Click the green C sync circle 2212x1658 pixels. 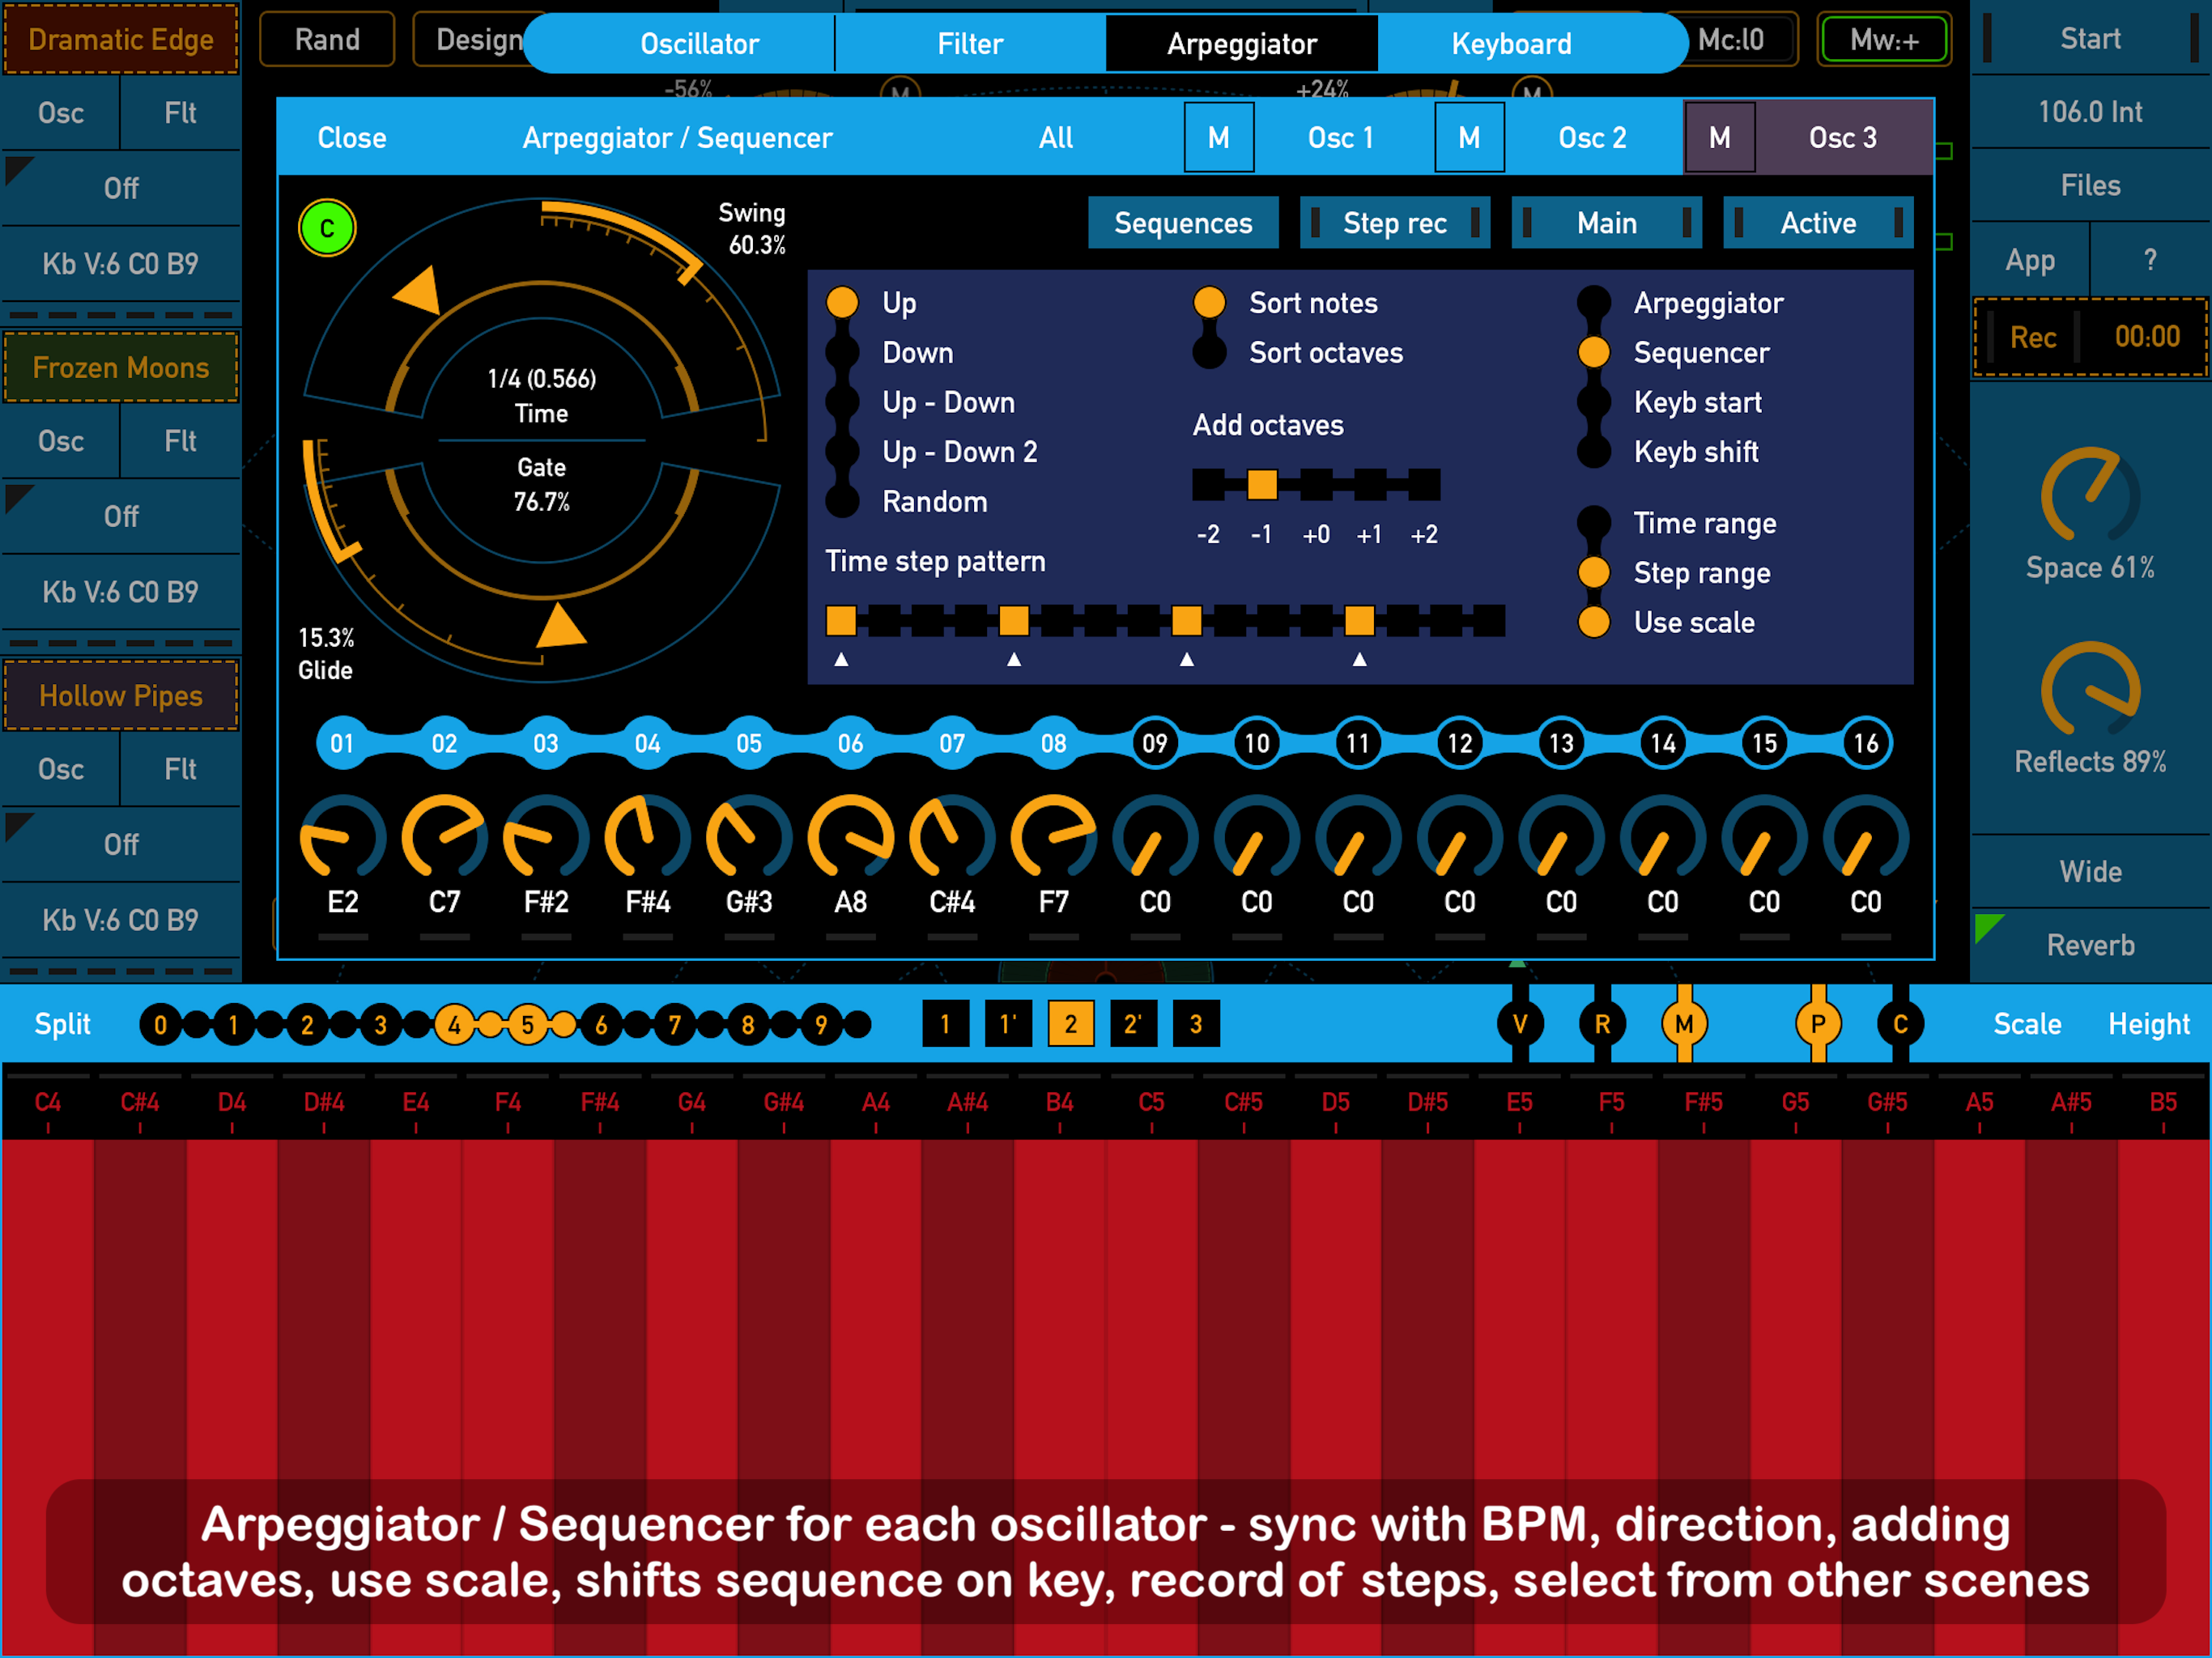click(327, 228)
